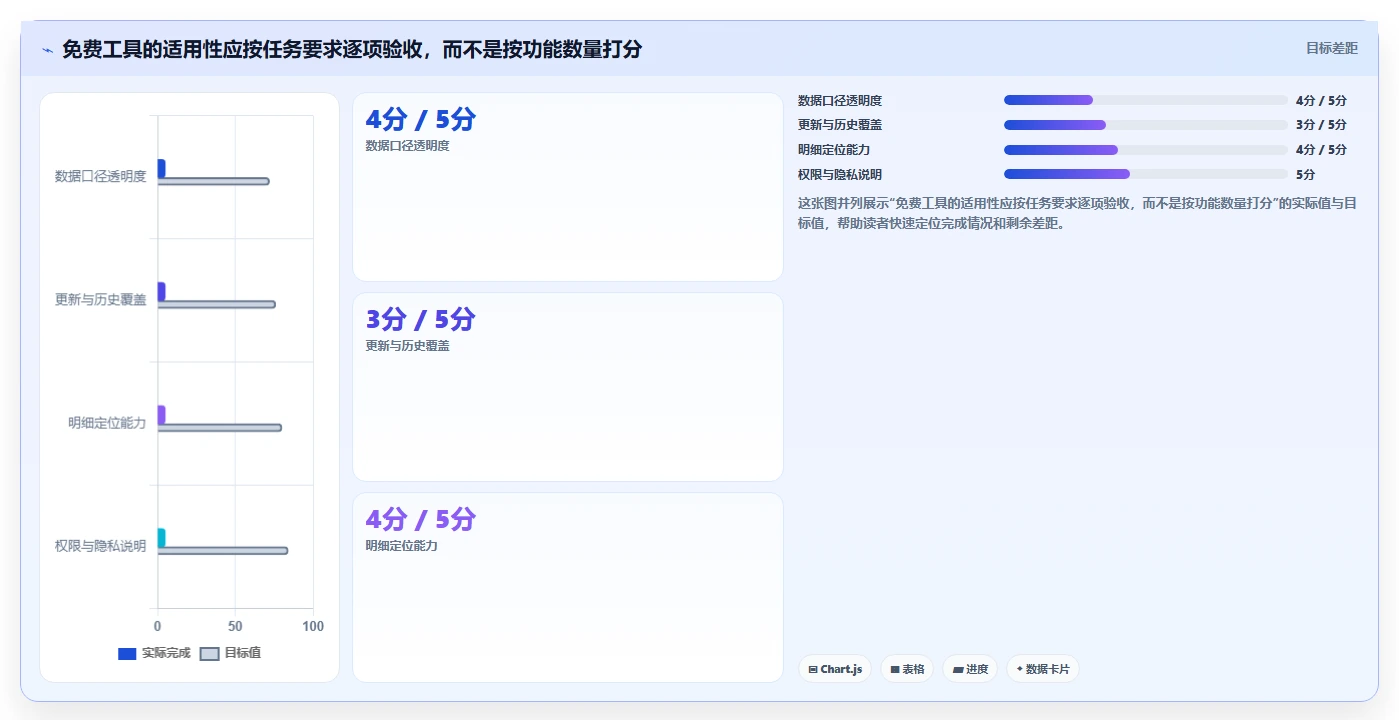
Task: Click the 明细定位能力 target bar in chart
Action: pyautogui.click(x=219, y=428)
